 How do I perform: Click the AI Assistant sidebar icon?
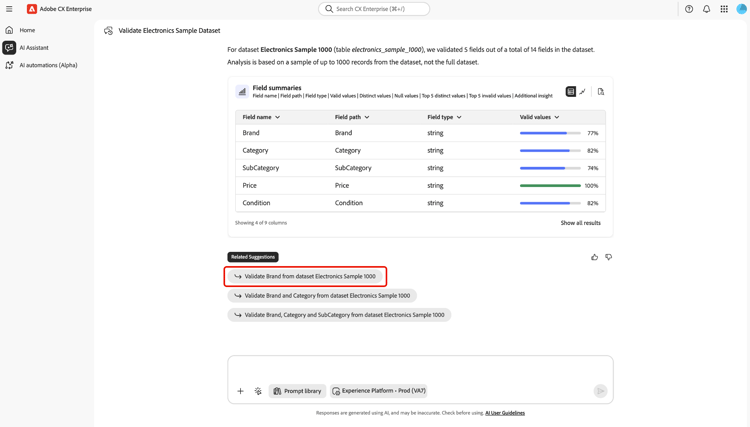pyautogui.click(x=9, y=47)
